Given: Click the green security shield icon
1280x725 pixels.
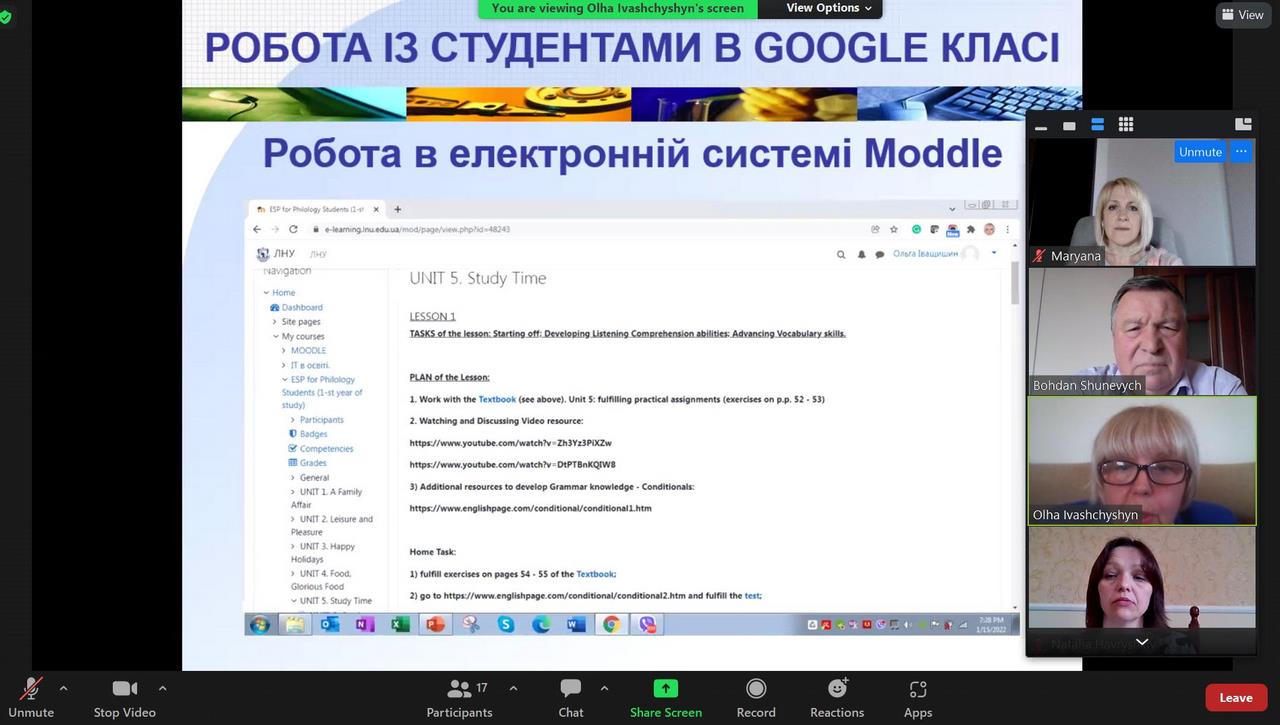Looking at the screenshot, I should point(6,17).
